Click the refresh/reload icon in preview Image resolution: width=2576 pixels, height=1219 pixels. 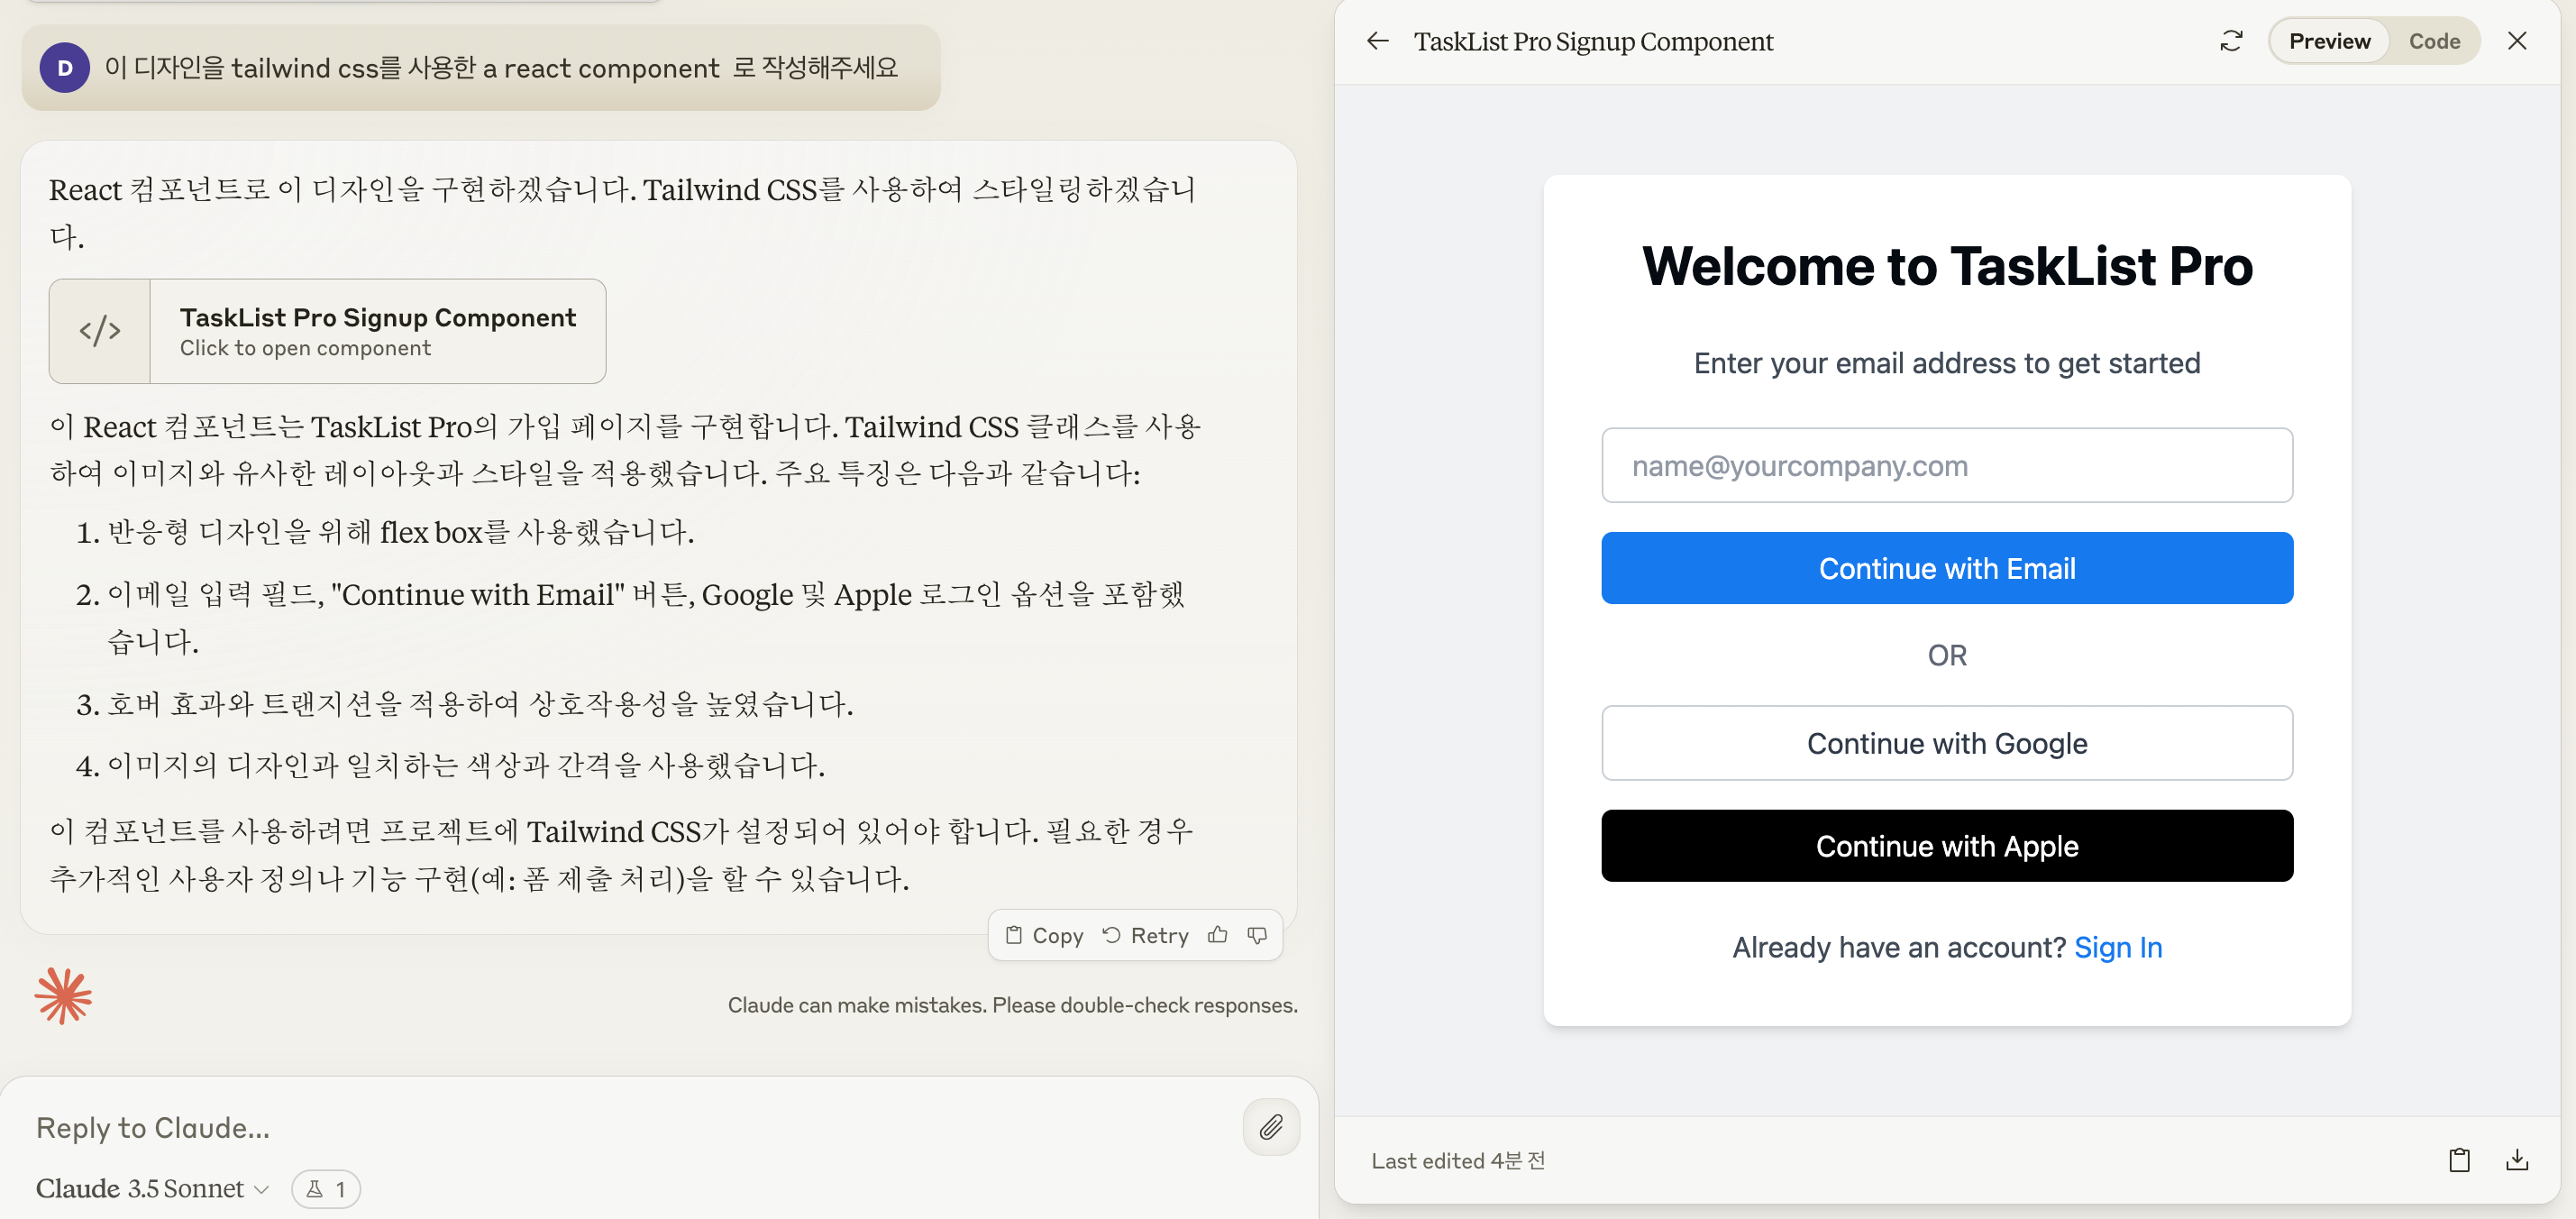point(2229,41)
